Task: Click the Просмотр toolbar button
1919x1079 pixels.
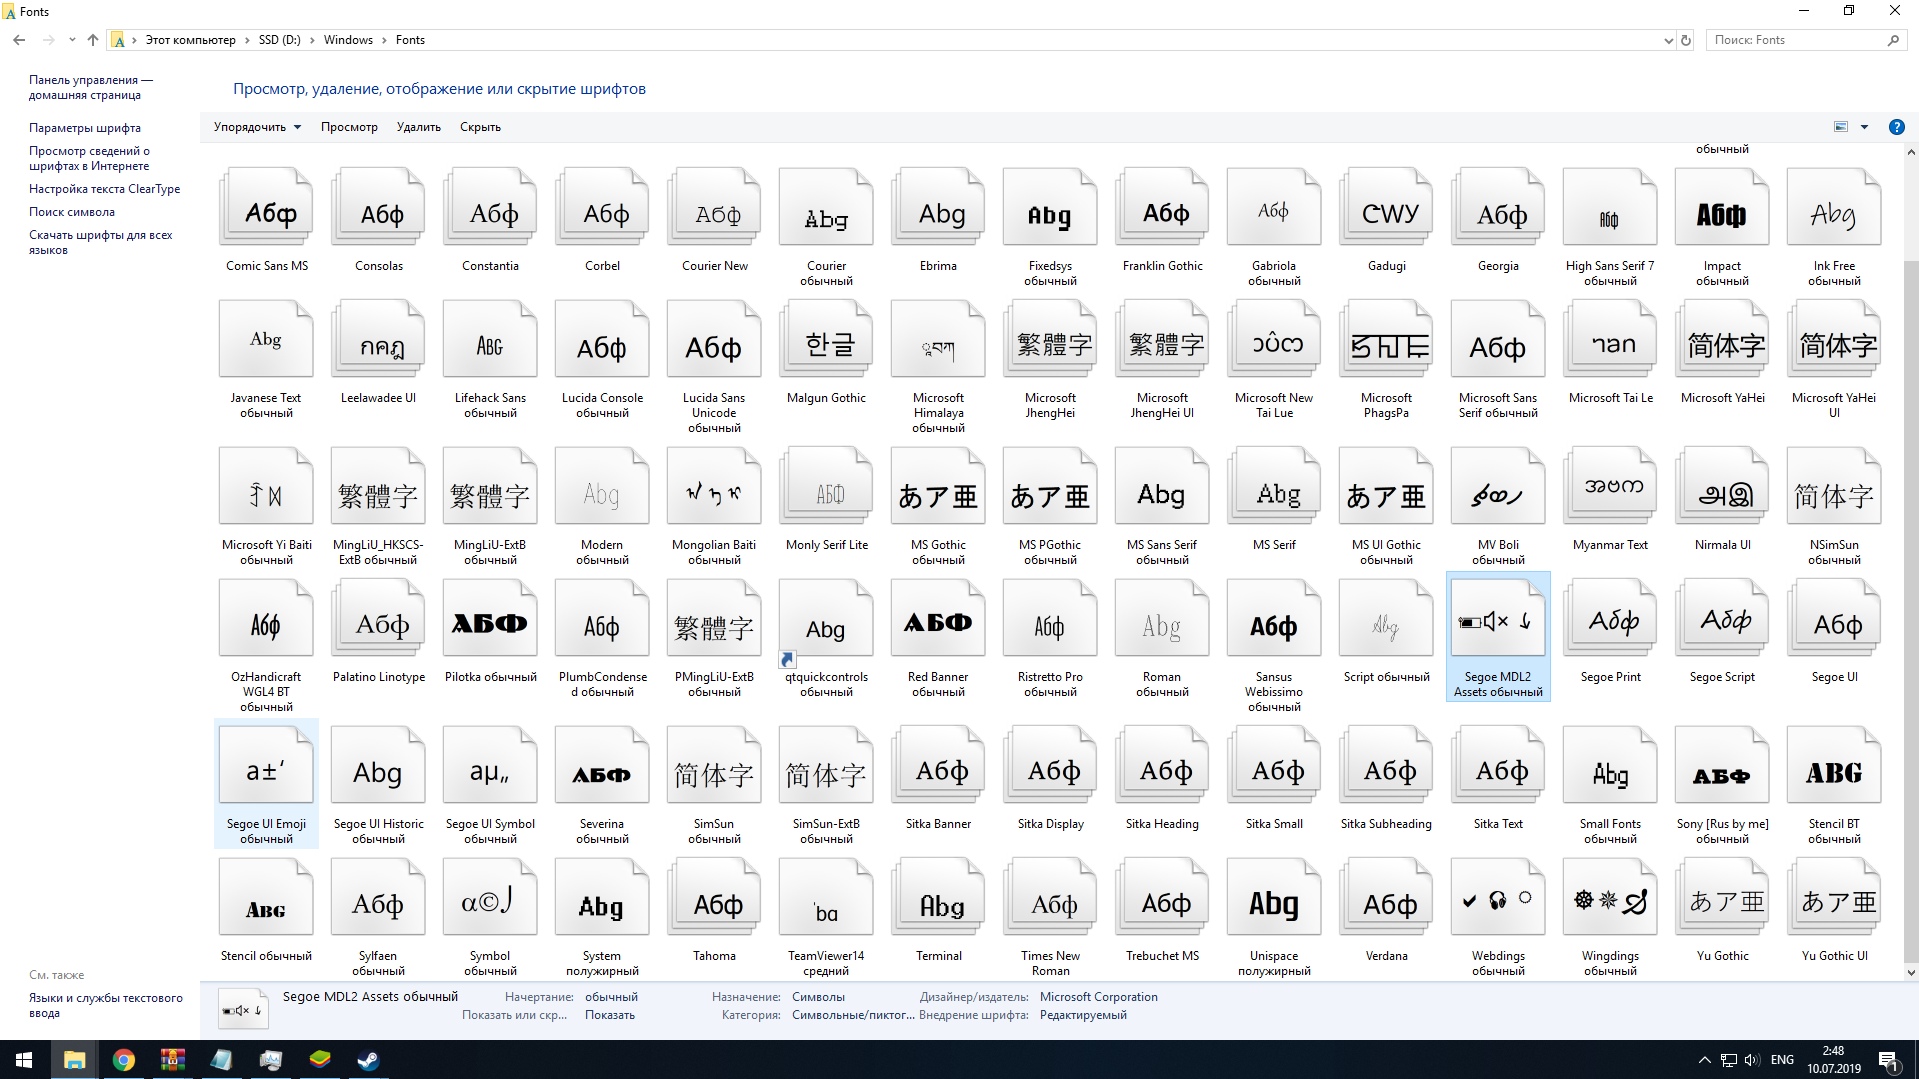Action: pos(349,127)
